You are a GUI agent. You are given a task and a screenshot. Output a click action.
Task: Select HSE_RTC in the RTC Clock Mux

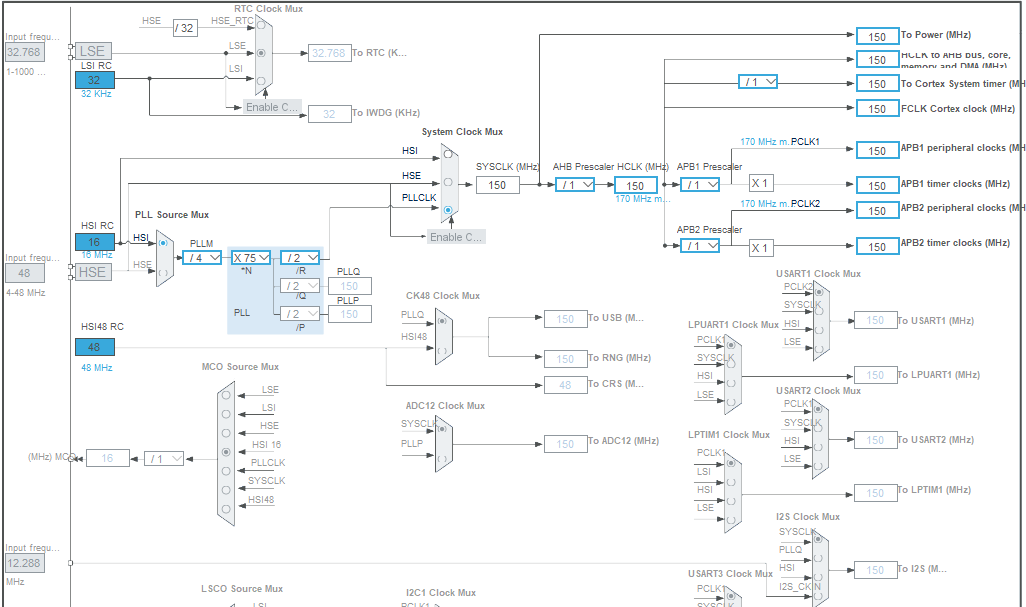tap(261, 25)
